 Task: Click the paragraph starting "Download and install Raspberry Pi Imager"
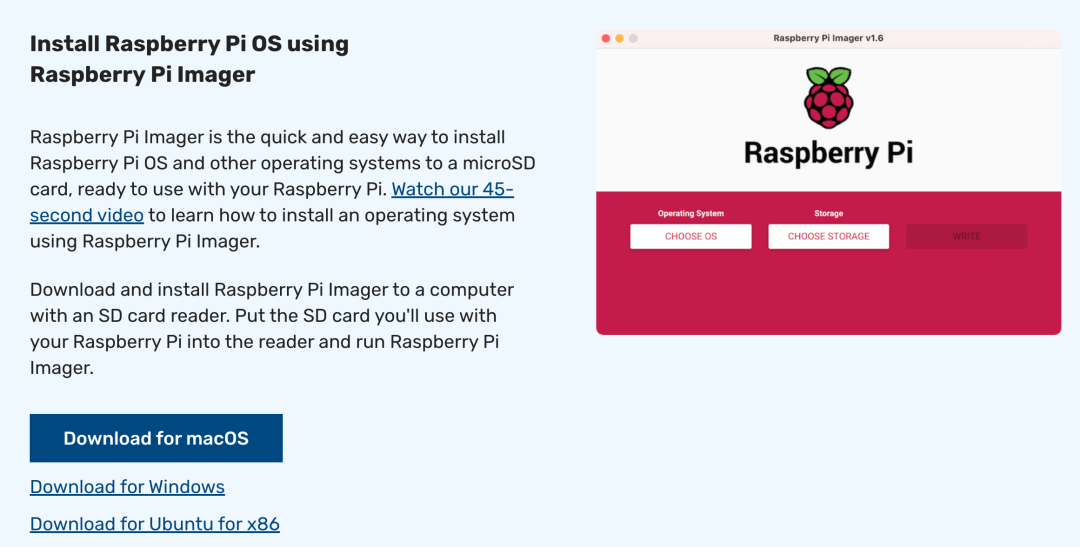pyautogui.click(x=272, y=329)
